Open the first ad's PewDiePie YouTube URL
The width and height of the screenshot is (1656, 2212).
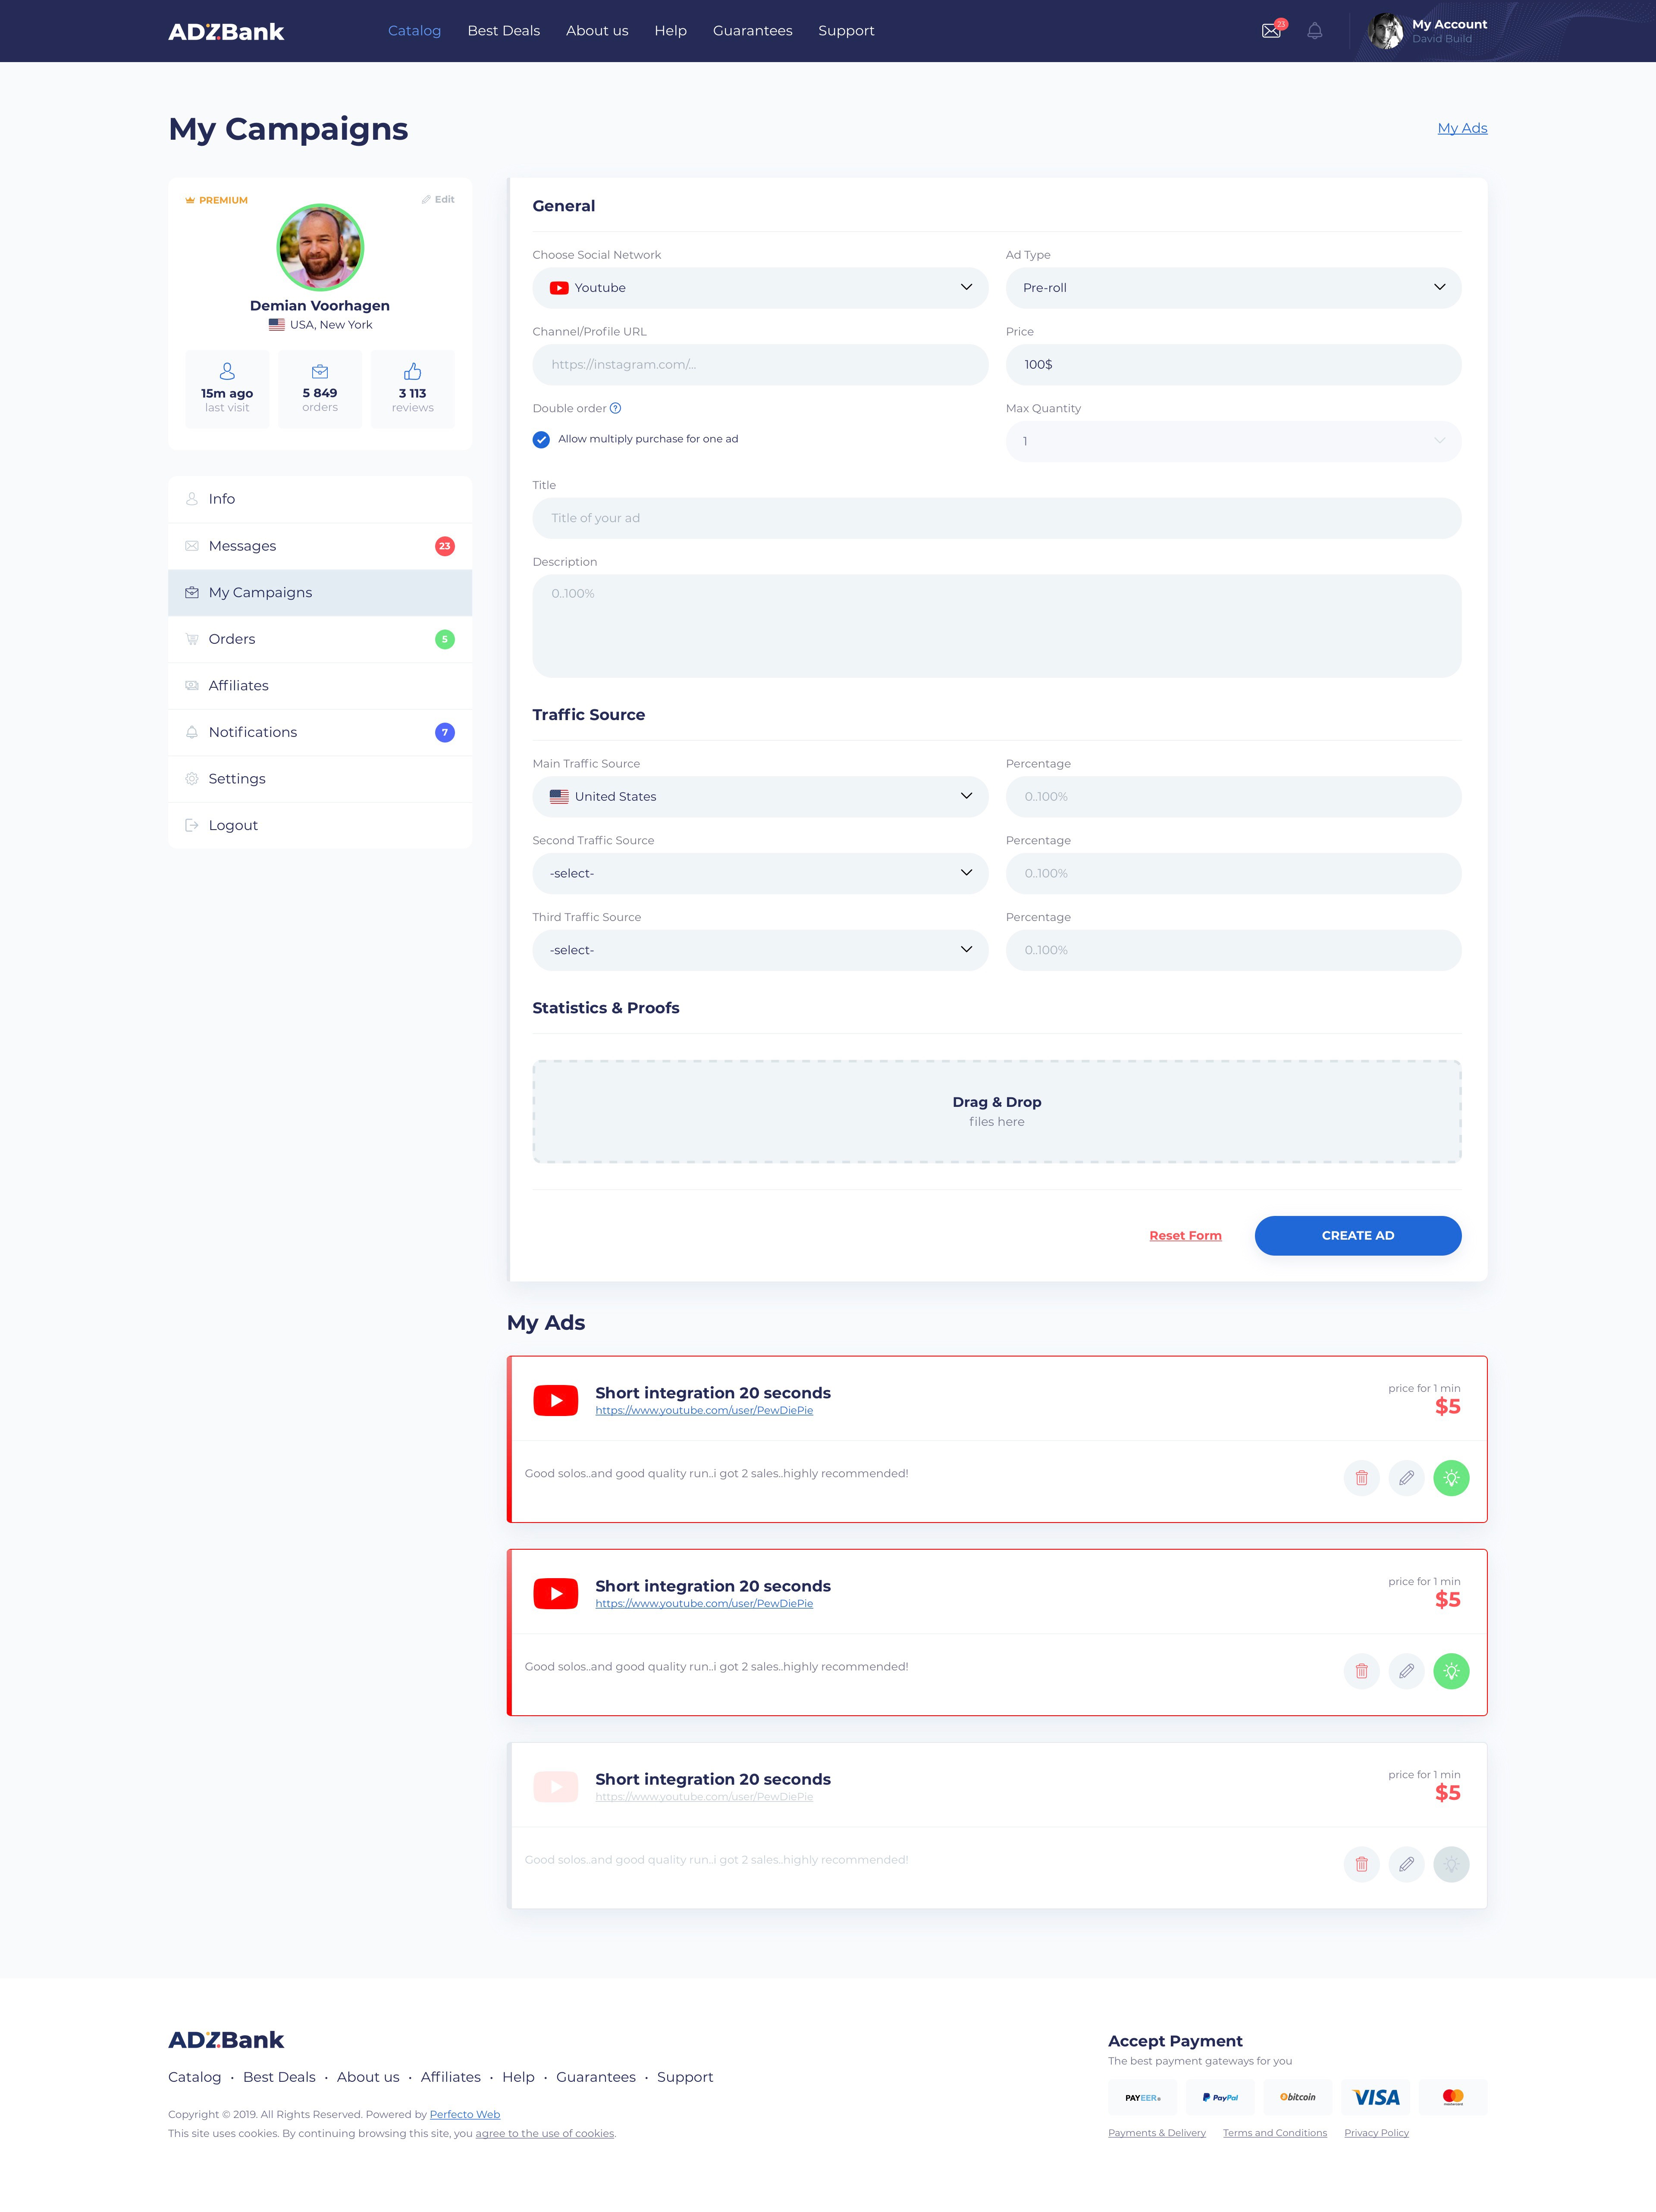704,1410
